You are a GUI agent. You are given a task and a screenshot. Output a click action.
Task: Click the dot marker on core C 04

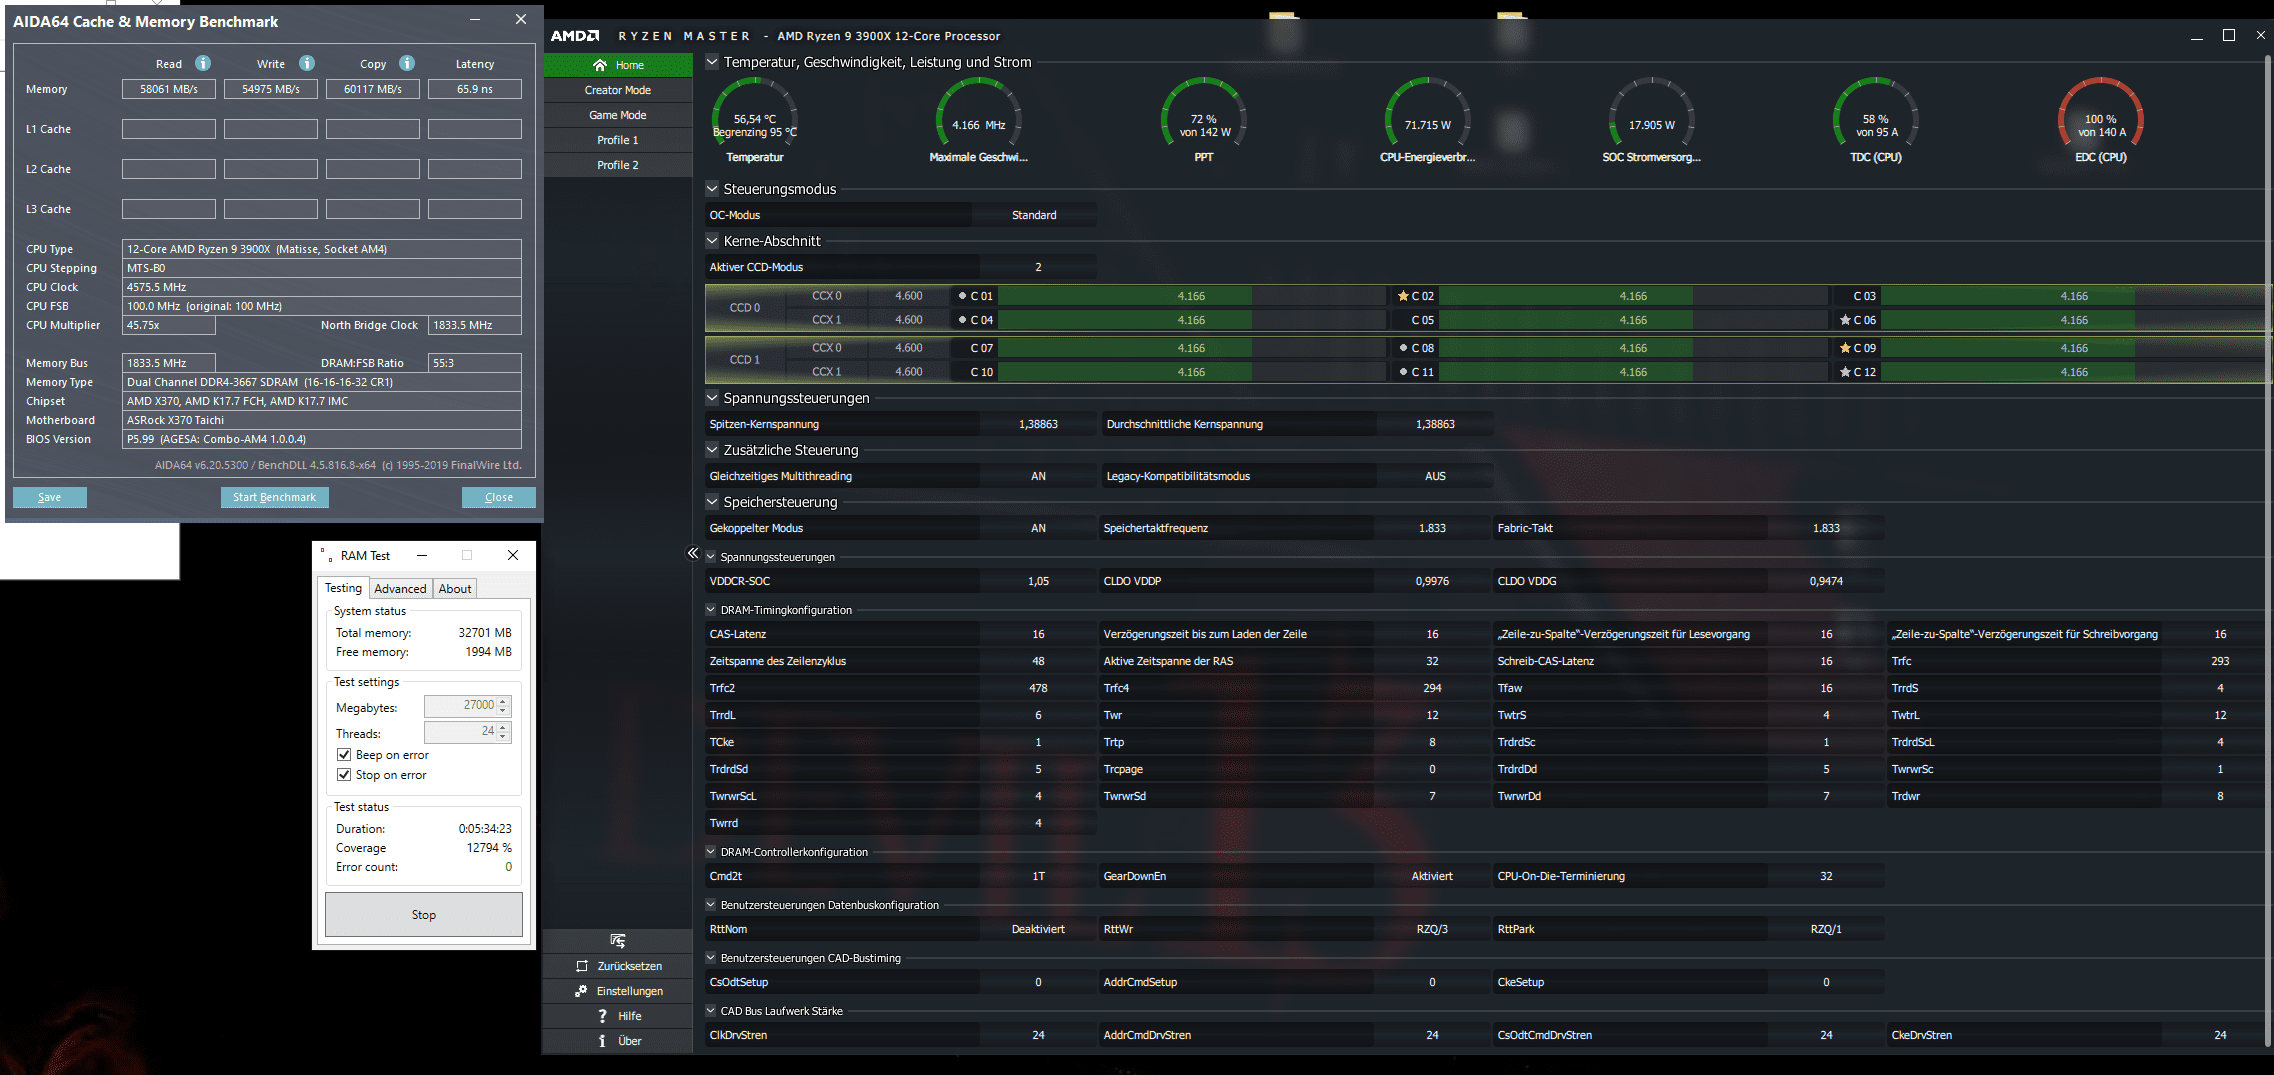click(962, 320)
